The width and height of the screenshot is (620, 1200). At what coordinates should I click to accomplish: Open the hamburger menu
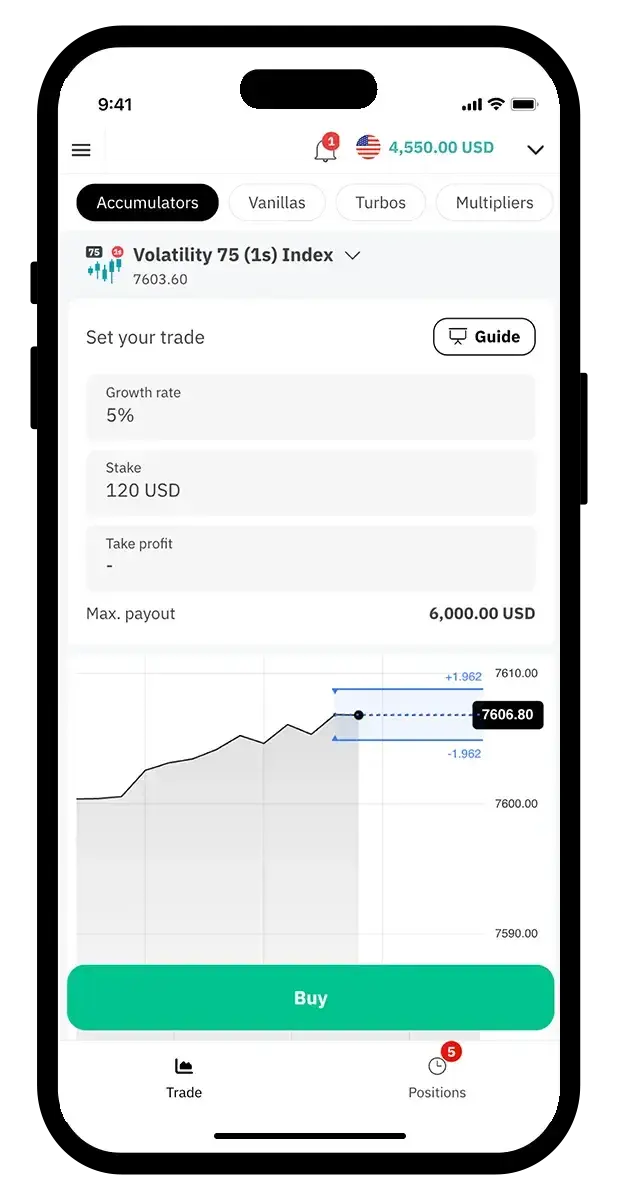point(81,150)
